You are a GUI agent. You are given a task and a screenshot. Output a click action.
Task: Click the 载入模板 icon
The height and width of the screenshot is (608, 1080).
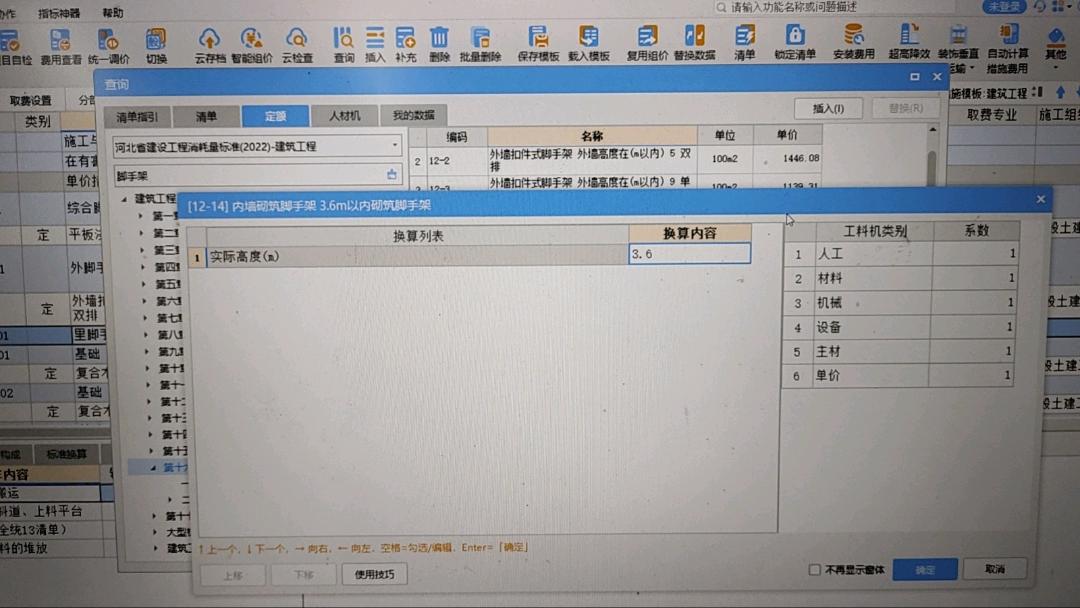click(588, 45)
